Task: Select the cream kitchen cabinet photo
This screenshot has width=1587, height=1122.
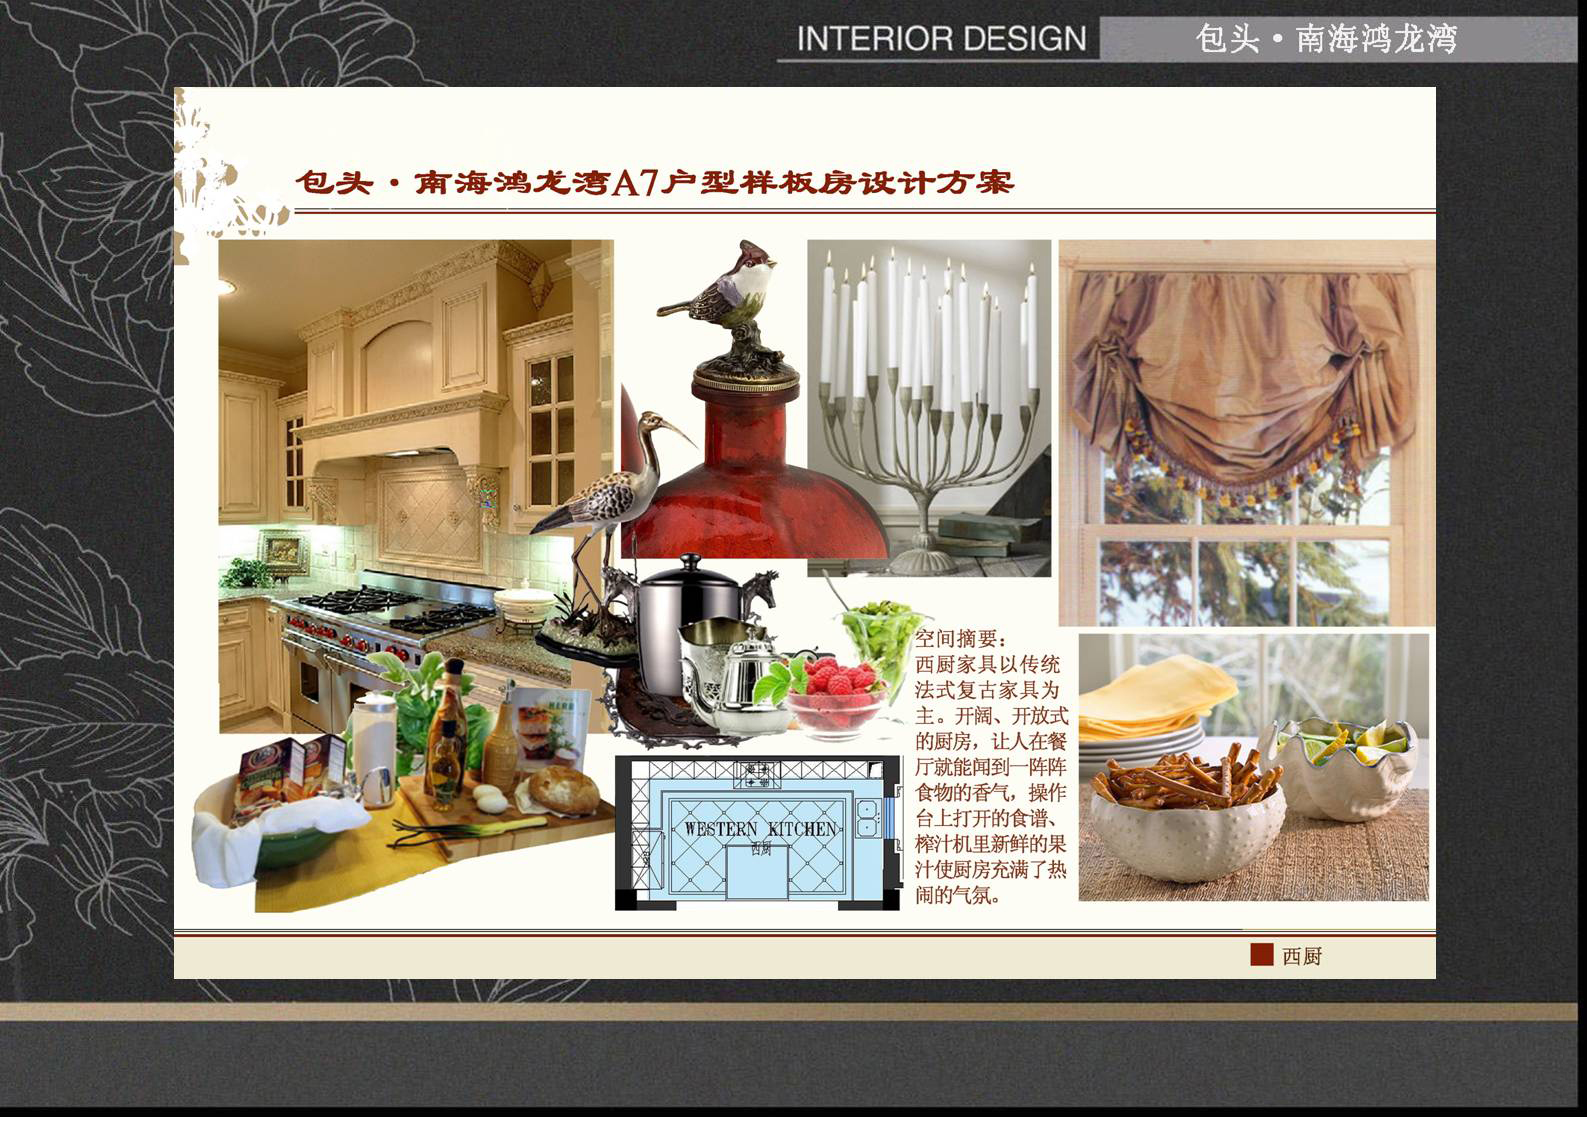Action: pyautogui.click(x=416, y=486)
